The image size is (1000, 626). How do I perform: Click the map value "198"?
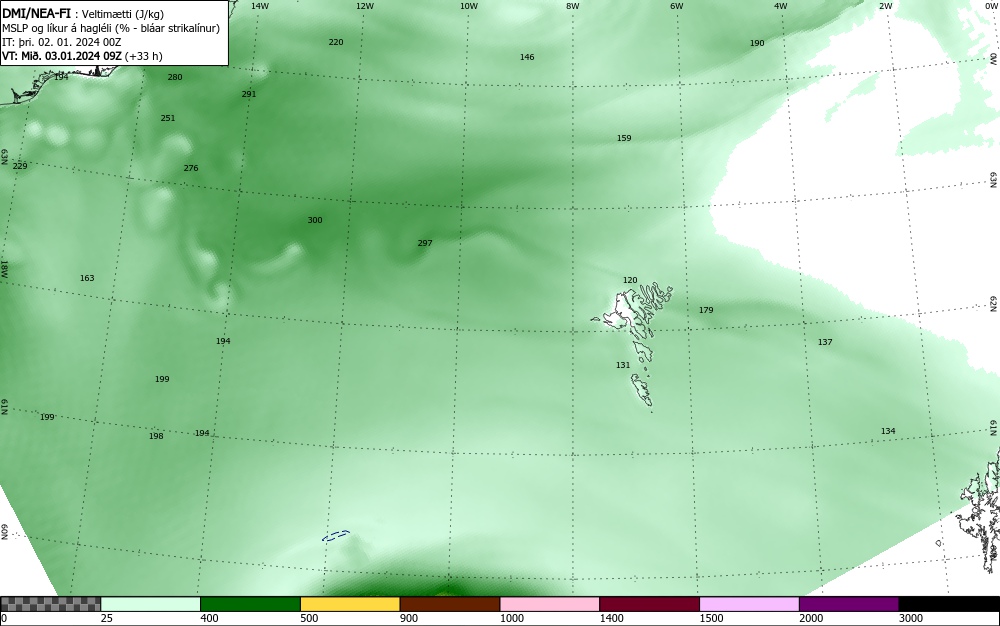[x=156, y=436]
